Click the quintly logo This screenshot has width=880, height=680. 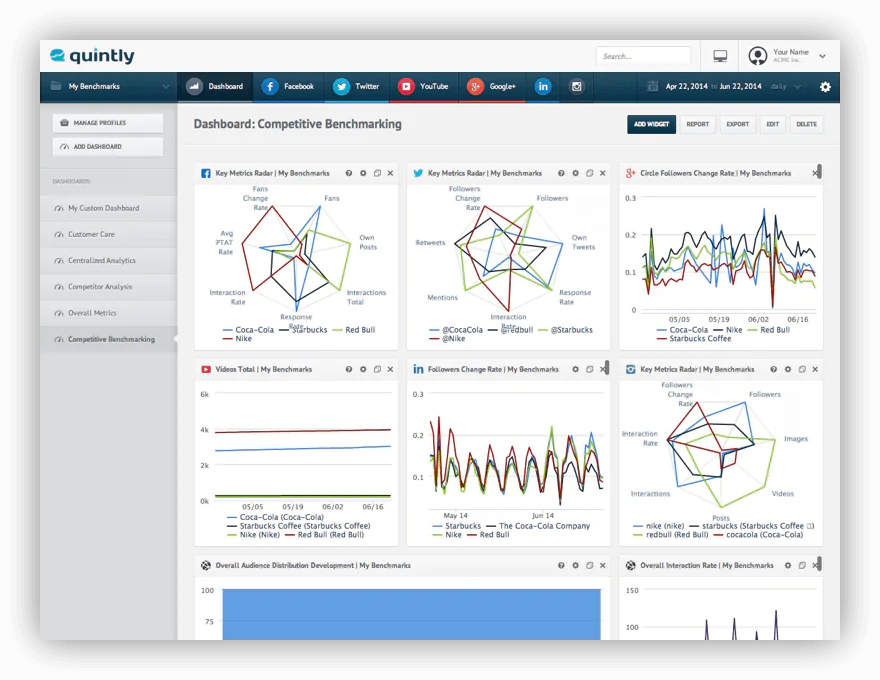click(92, 56)
